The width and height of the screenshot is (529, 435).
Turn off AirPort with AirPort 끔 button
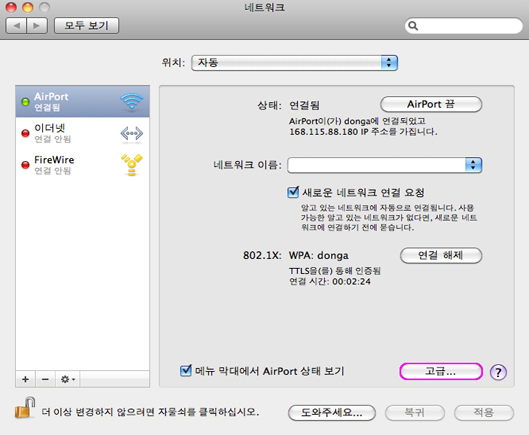tap(431, 104)
